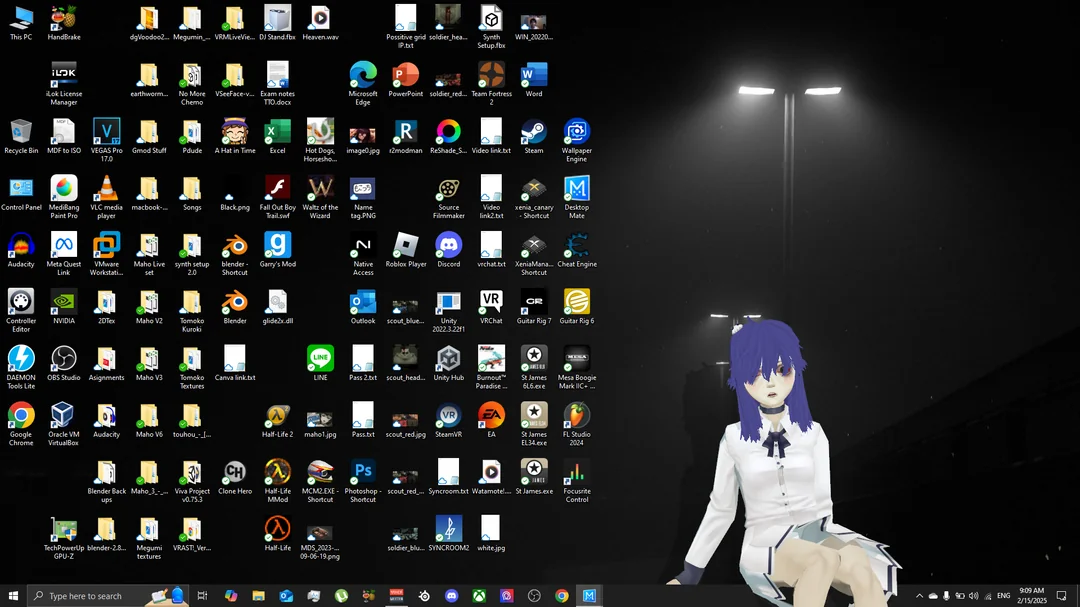Select the Exam notes TTO.docx file
1080x607 pixels.
point(278,83)
